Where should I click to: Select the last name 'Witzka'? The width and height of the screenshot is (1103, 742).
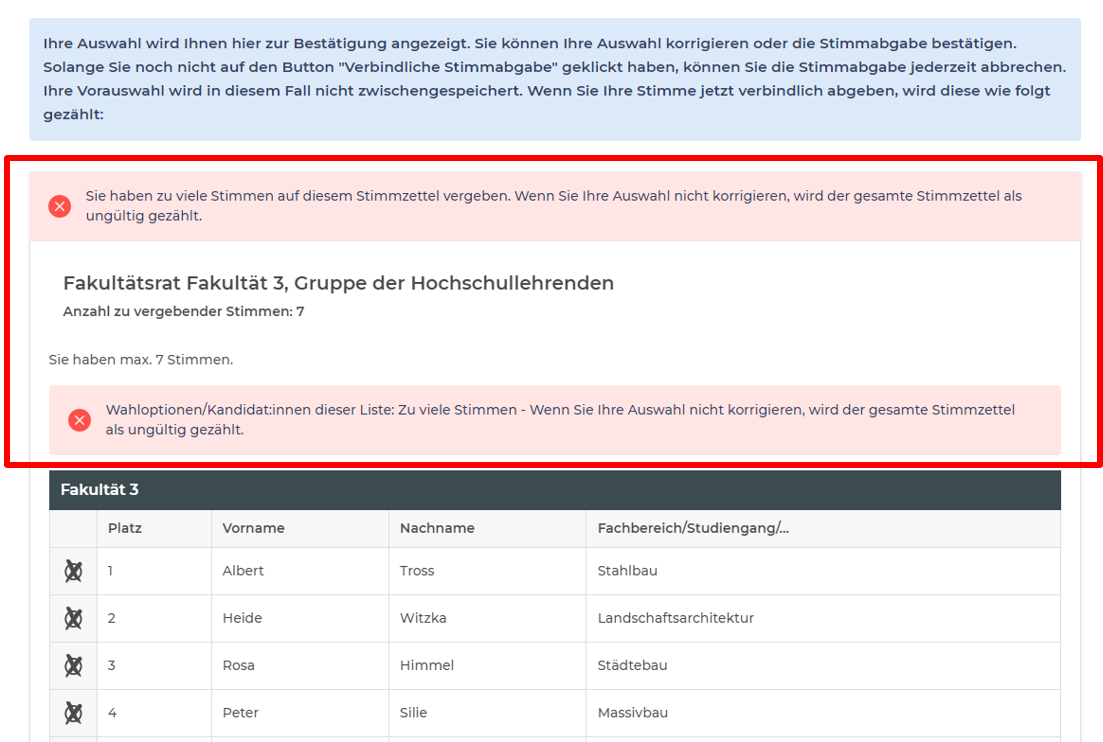tap(423, 618)
